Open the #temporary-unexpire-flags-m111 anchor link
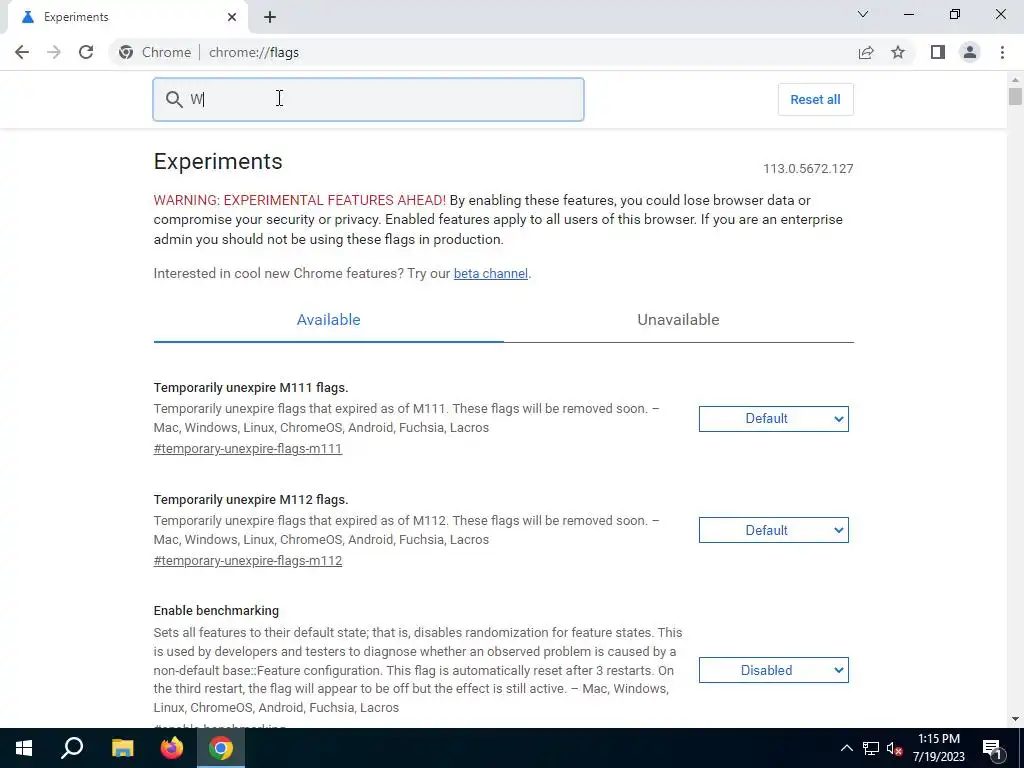This screenshot has height=768, width=1024. [x=248, y=449]
